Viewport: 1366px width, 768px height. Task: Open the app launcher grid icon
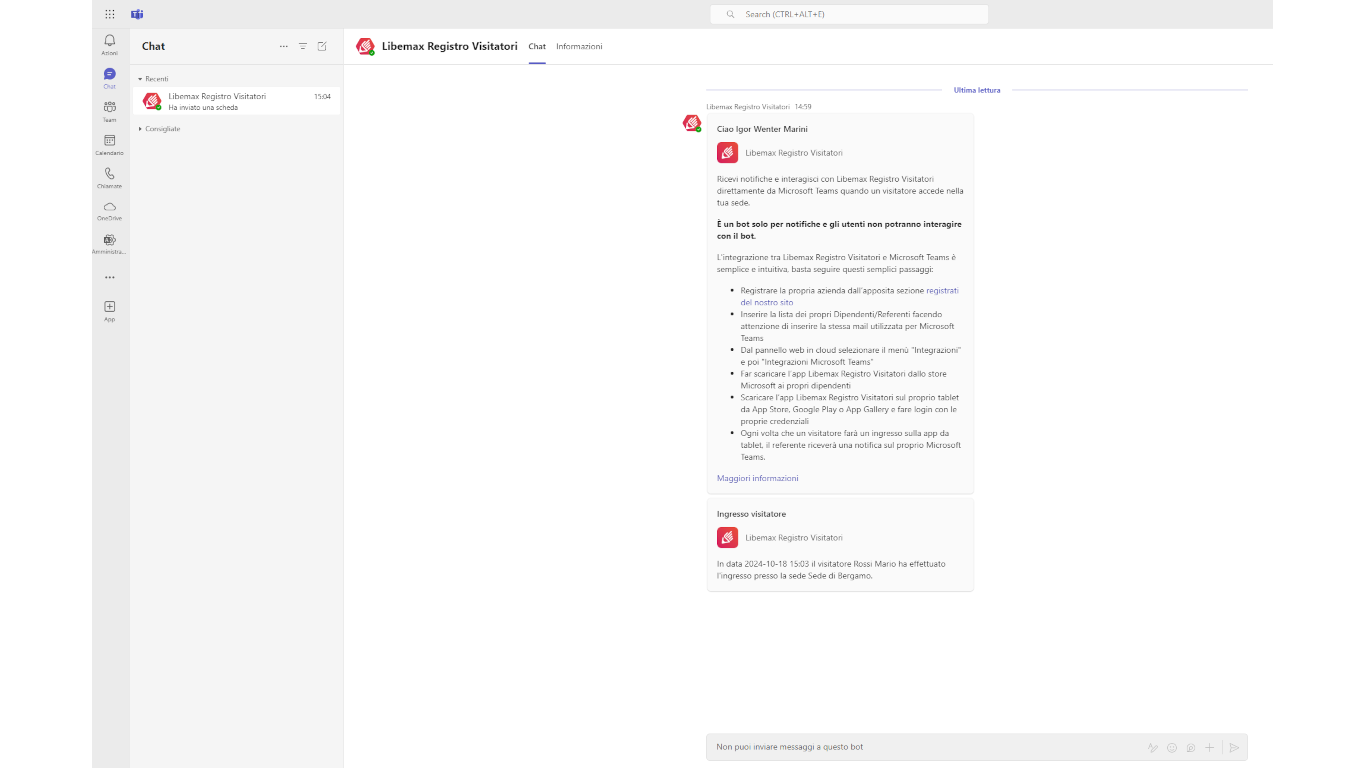110,14
